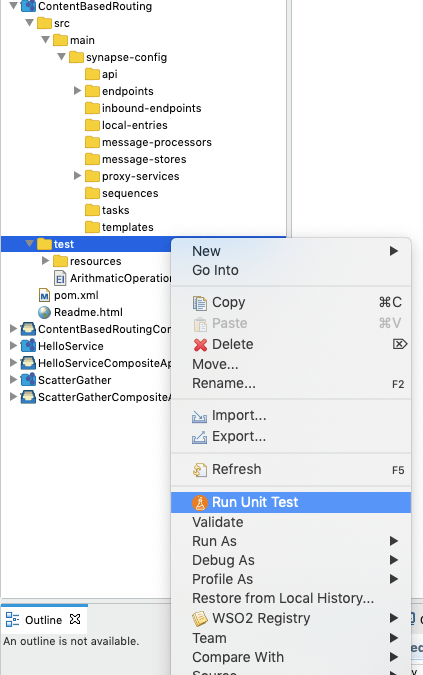Open the Compare With submenu
This screenshot has width=423, height=675.
click(x=291, y=657)
